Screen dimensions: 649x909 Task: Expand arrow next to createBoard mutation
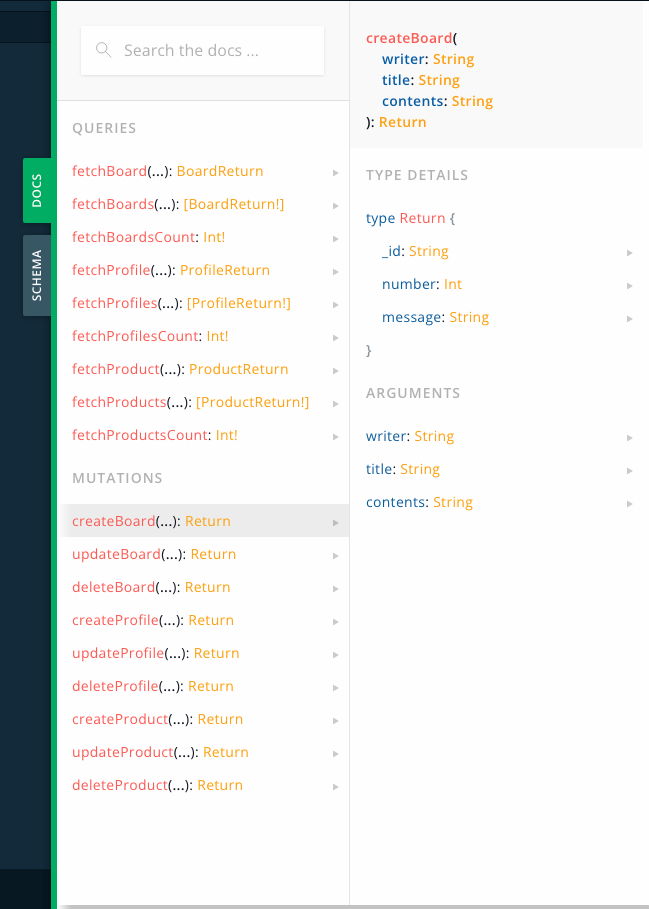click(x=336, y=523)
